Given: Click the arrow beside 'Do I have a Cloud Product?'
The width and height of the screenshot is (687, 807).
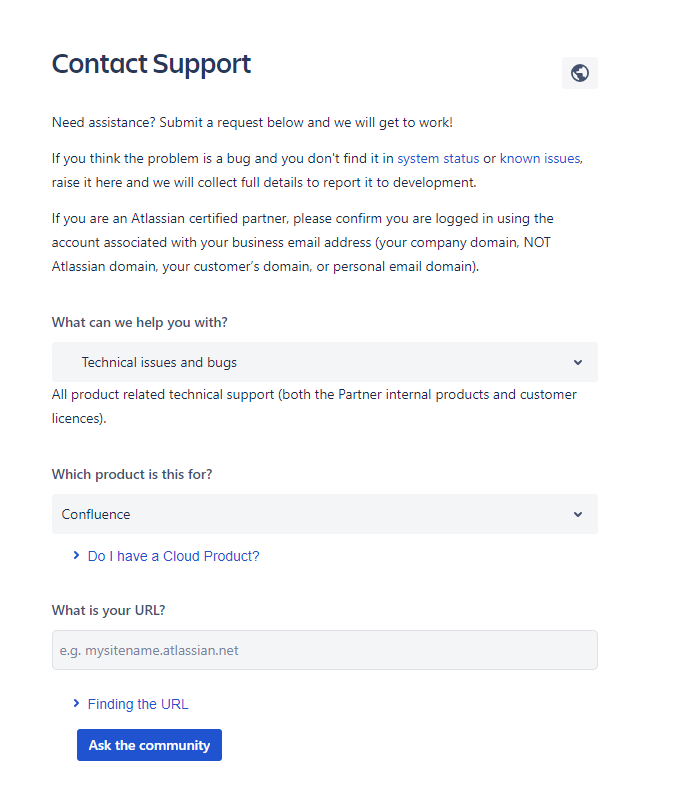Looking at the screenshot, I should pos(76,555).
